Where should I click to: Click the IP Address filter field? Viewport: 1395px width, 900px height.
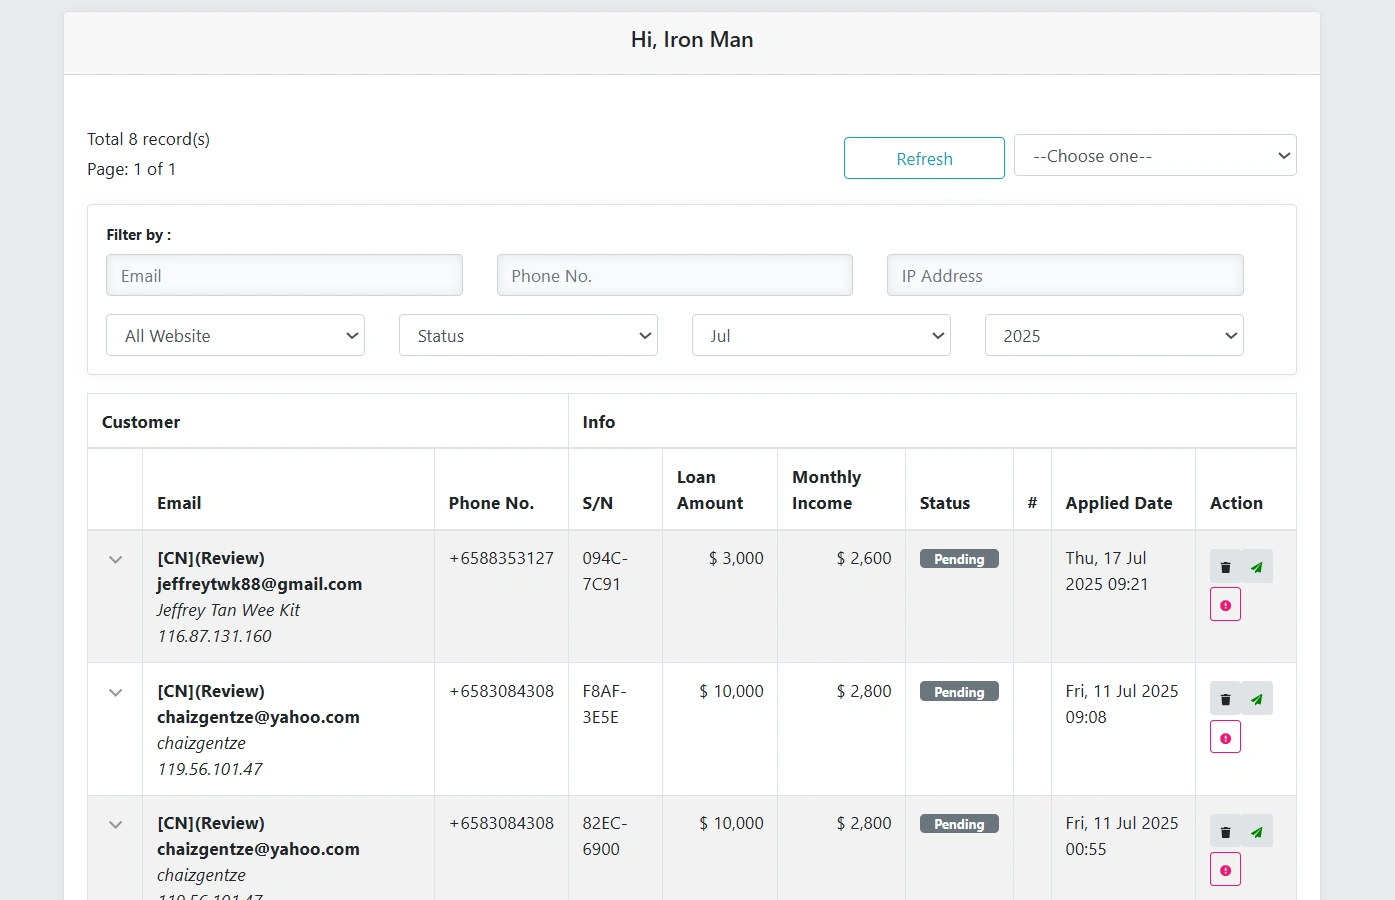(1065, 276)
